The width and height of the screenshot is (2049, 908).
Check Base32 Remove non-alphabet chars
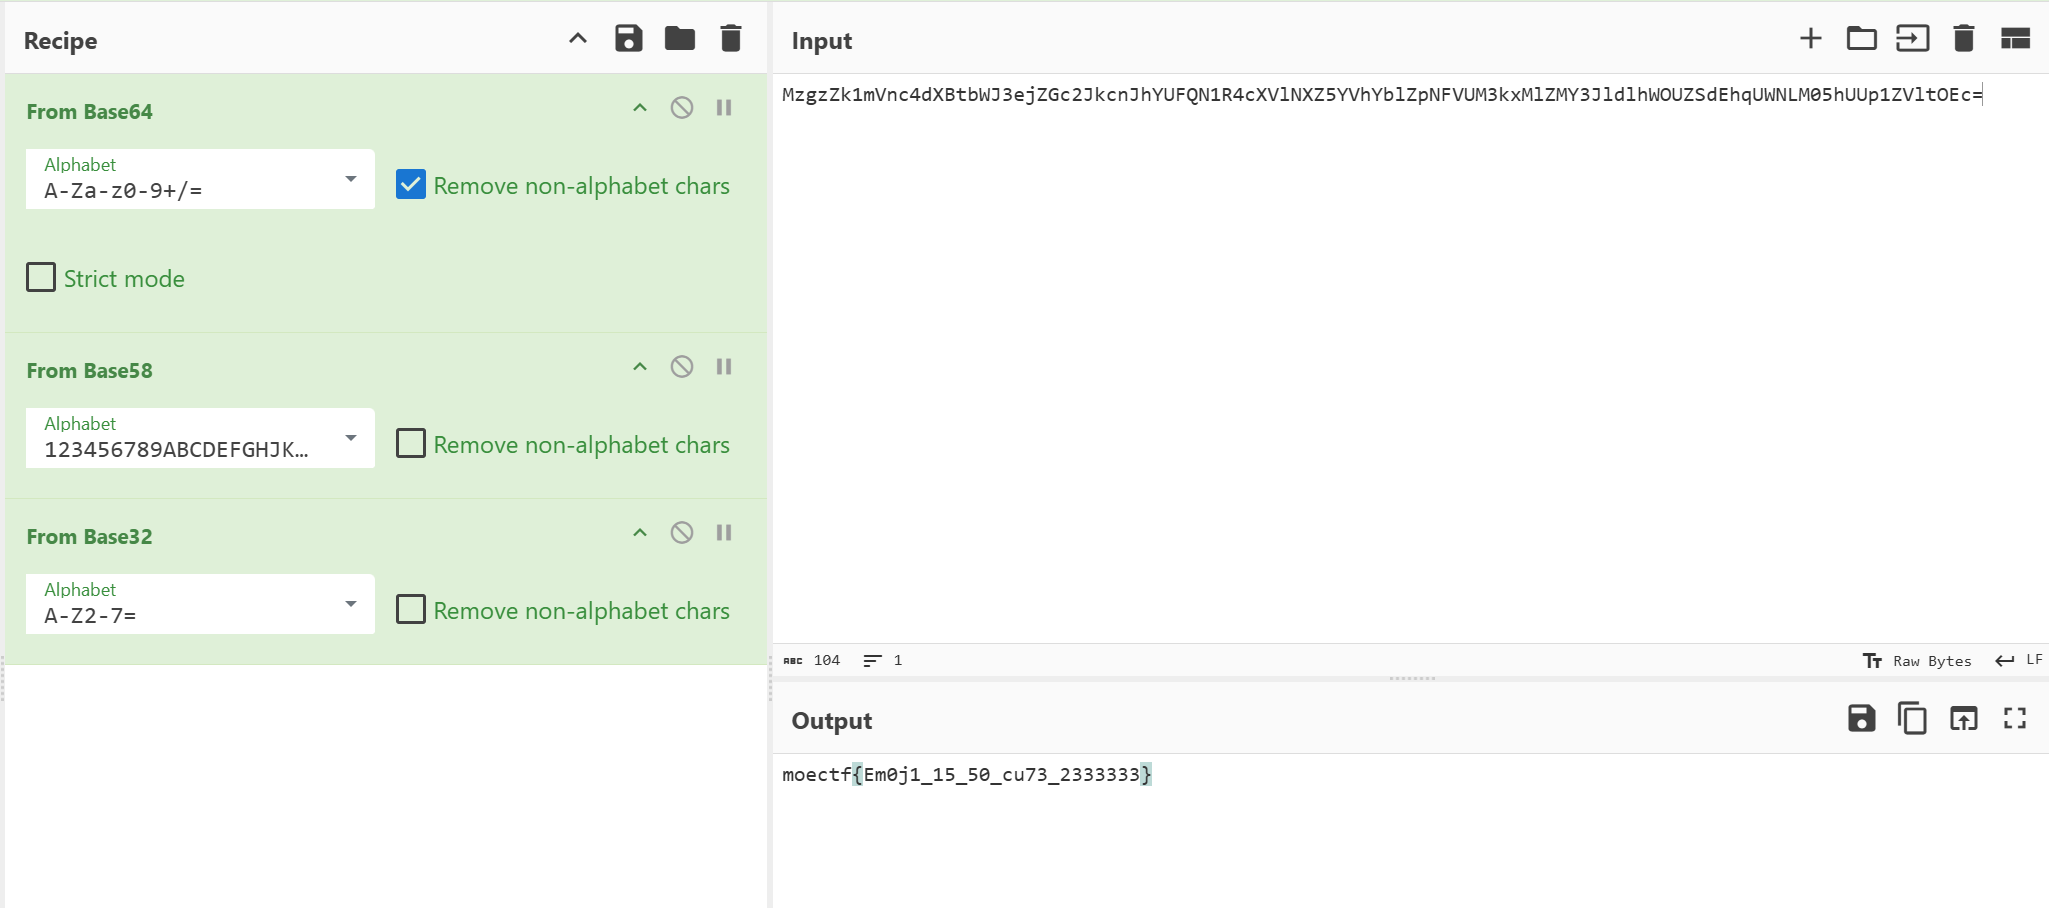pyautogui.click(x=411, y=609)
